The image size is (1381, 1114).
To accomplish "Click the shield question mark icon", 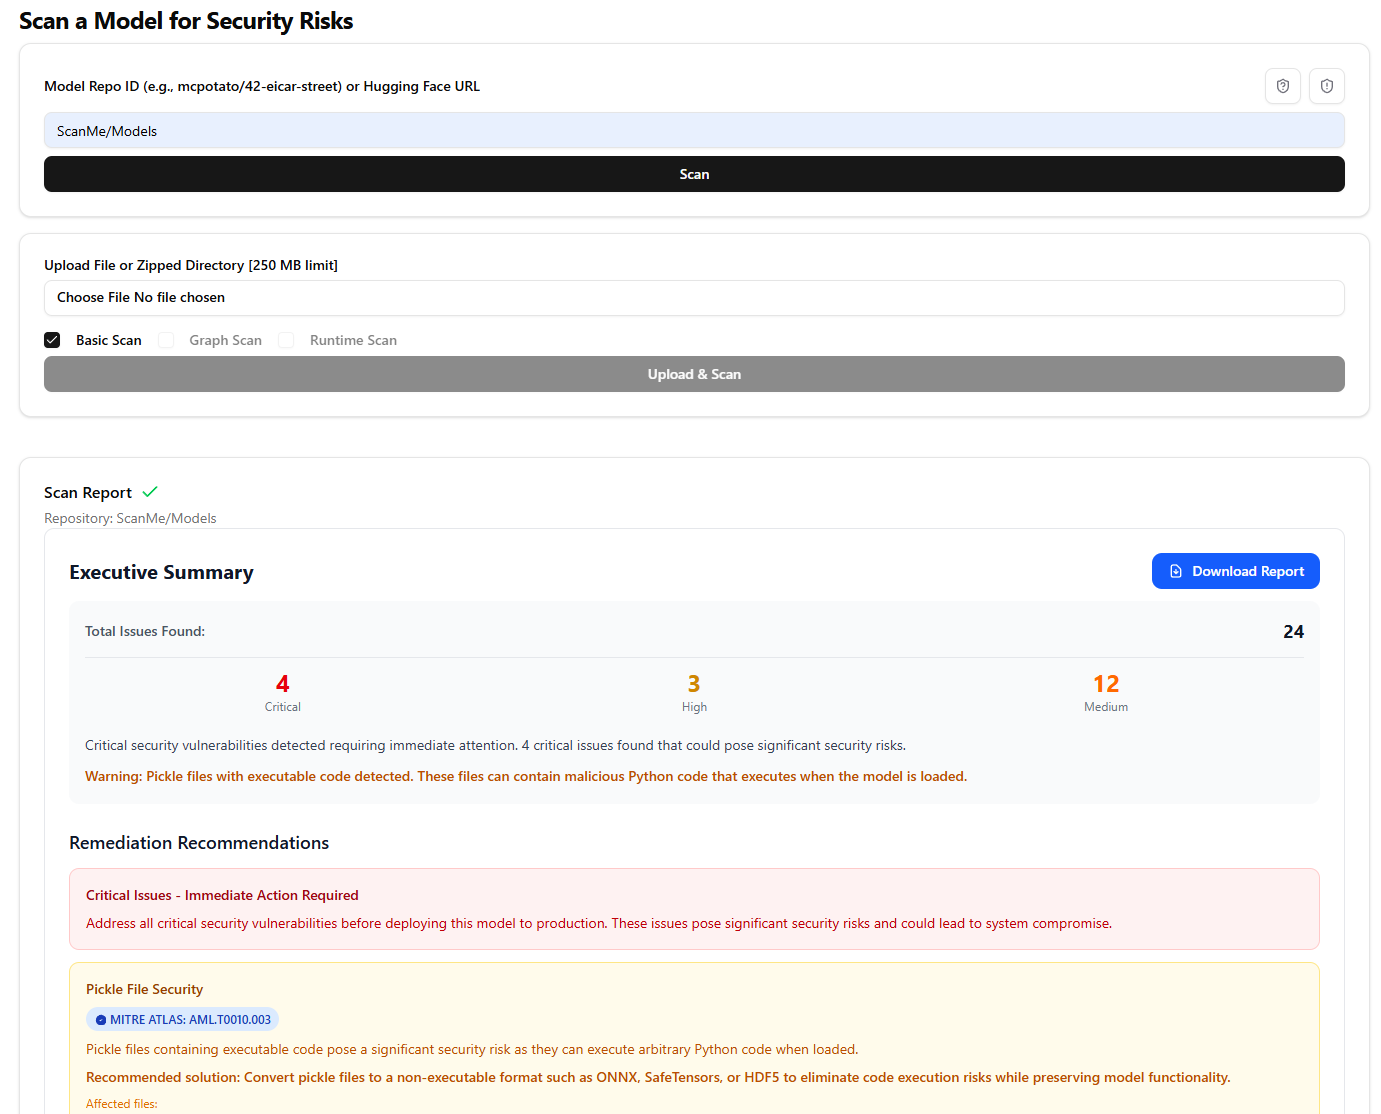I will (x=1282, y=86).
